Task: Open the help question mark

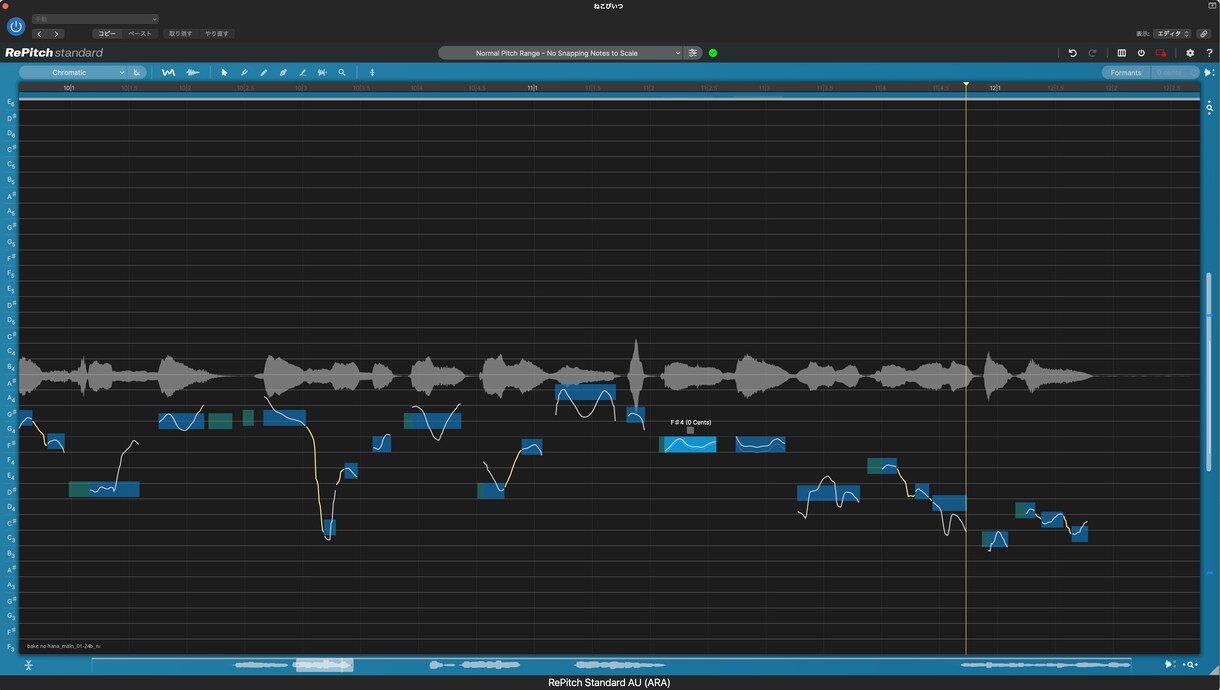Action: click(1209, 53)
